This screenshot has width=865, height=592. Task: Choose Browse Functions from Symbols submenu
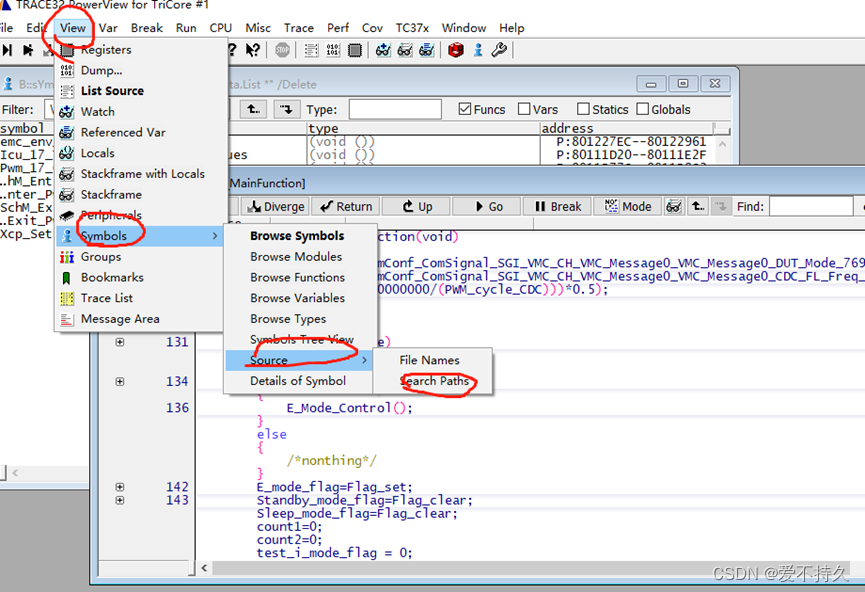pos(297,278)
